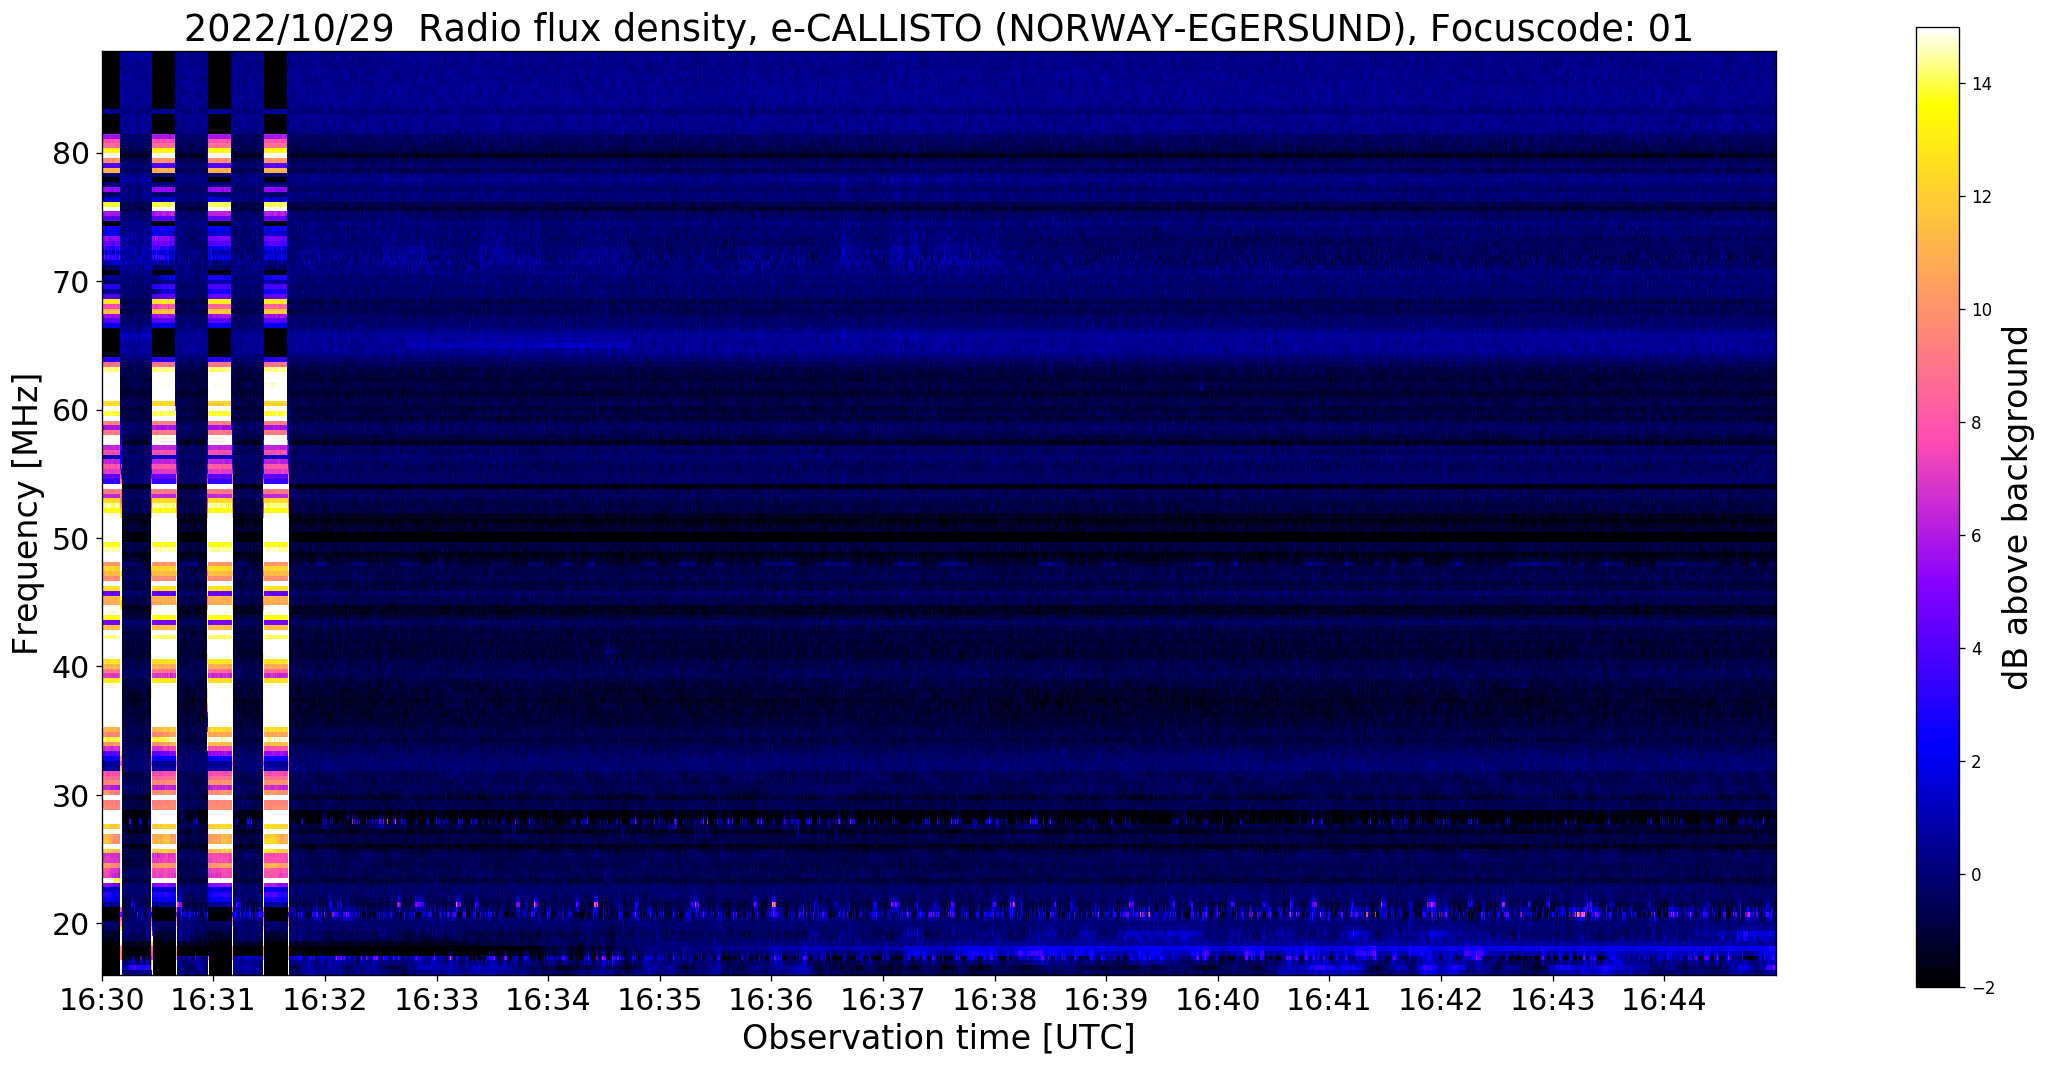Click the 16:31 time tick label

point(213,999)
